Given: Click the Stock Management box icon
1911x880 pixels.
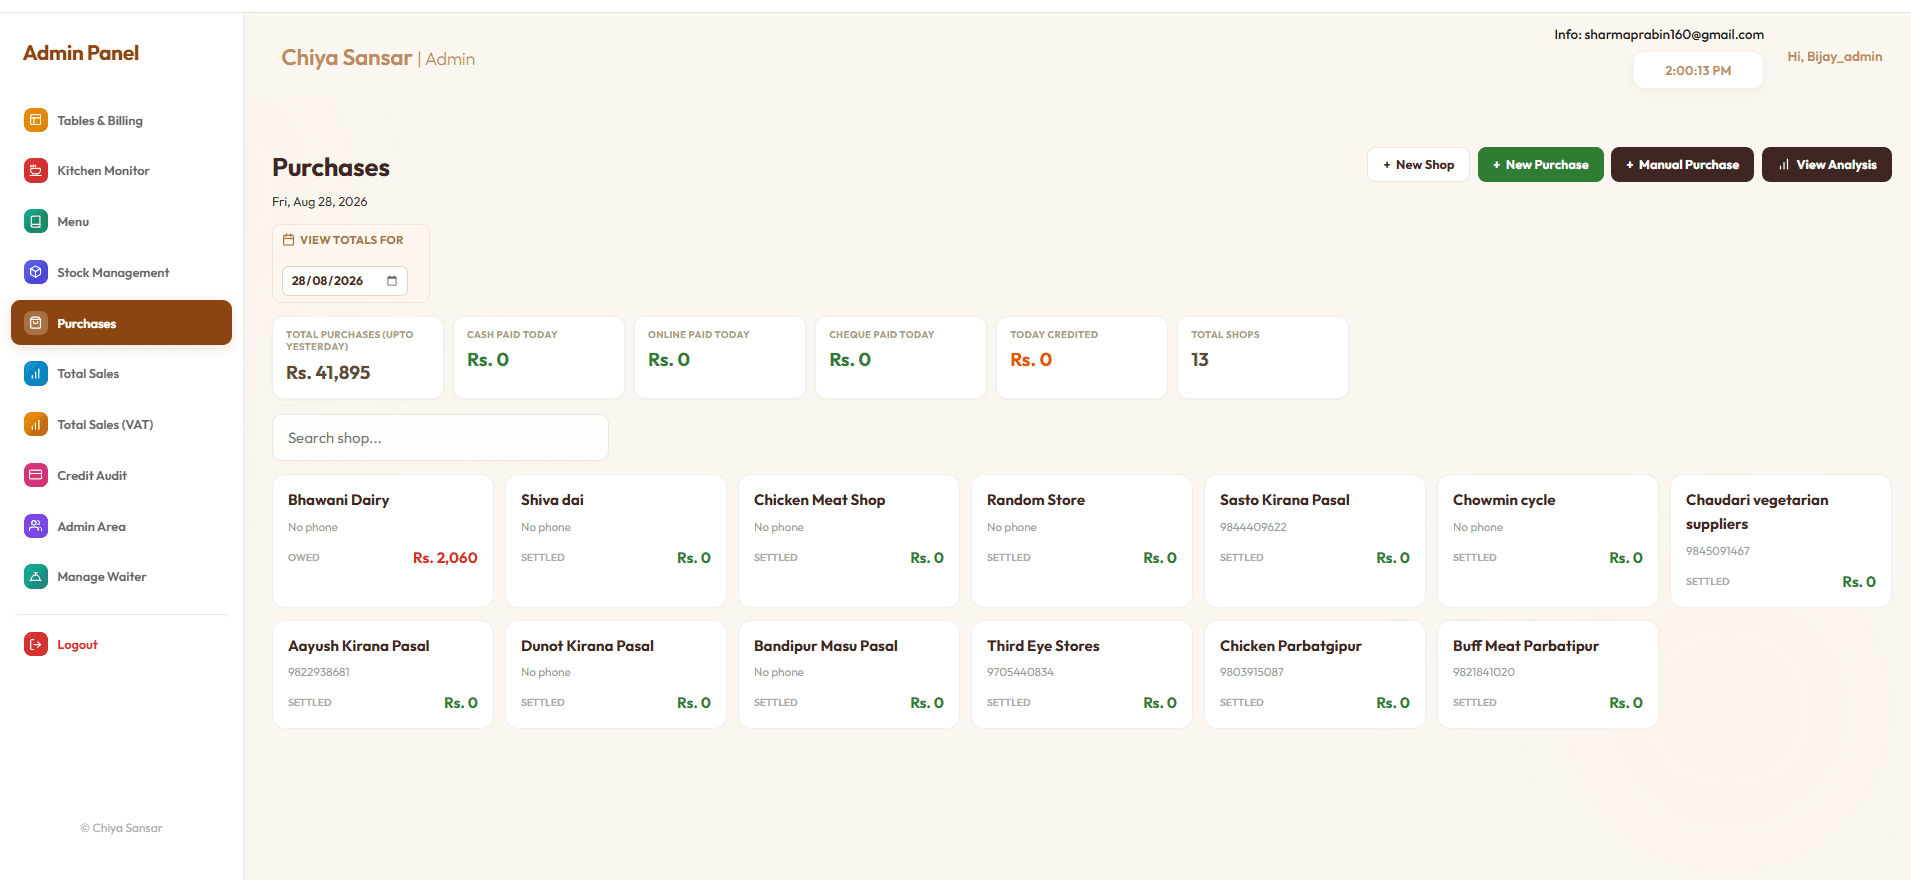Looking at the screenshot, I should [x=36, y=272].
